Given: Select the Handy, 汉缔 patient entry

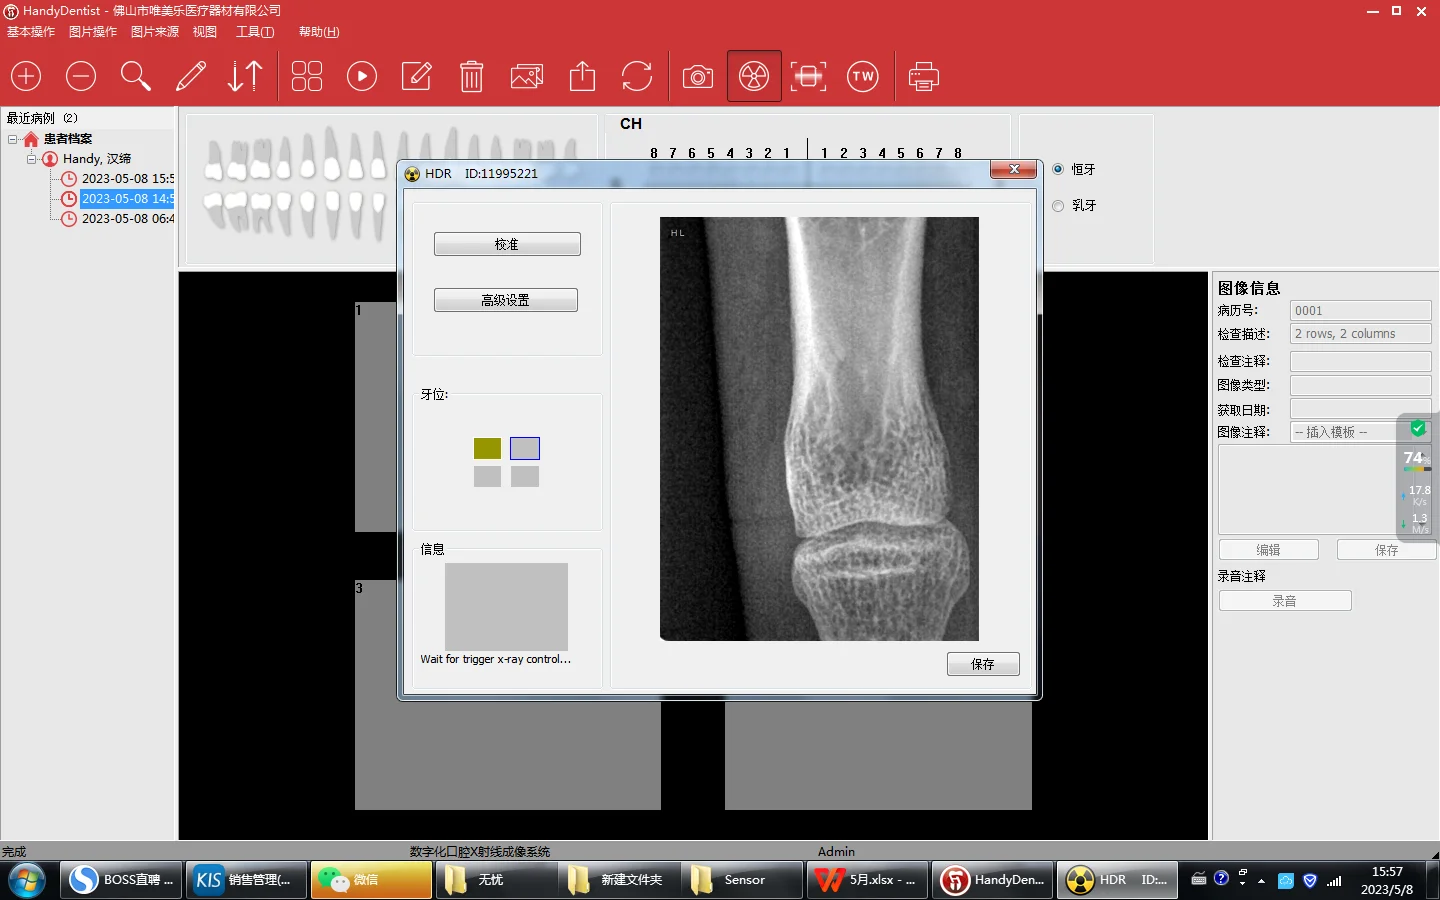Looking at the screenshot, I should pyautogui.click(x=97, y=159).
